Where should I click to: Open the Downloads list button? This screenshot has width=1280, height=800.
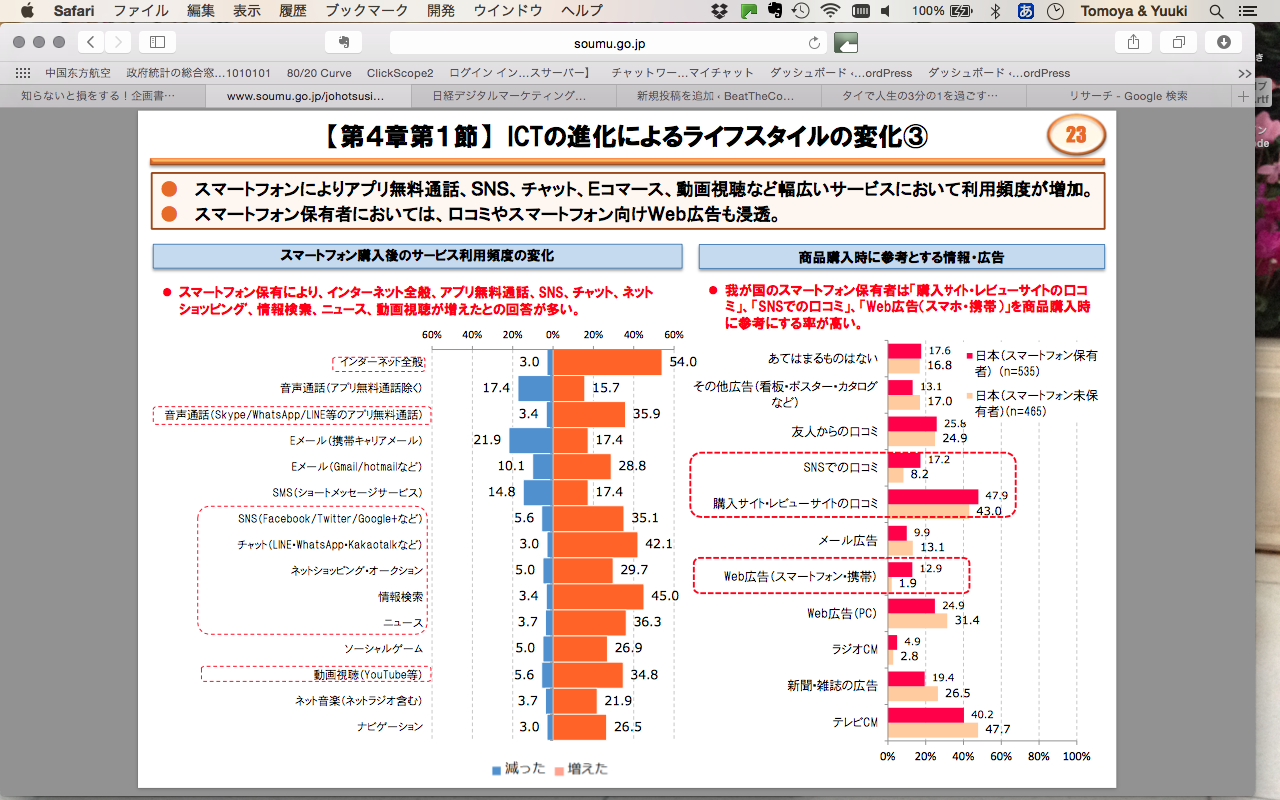1224,42
